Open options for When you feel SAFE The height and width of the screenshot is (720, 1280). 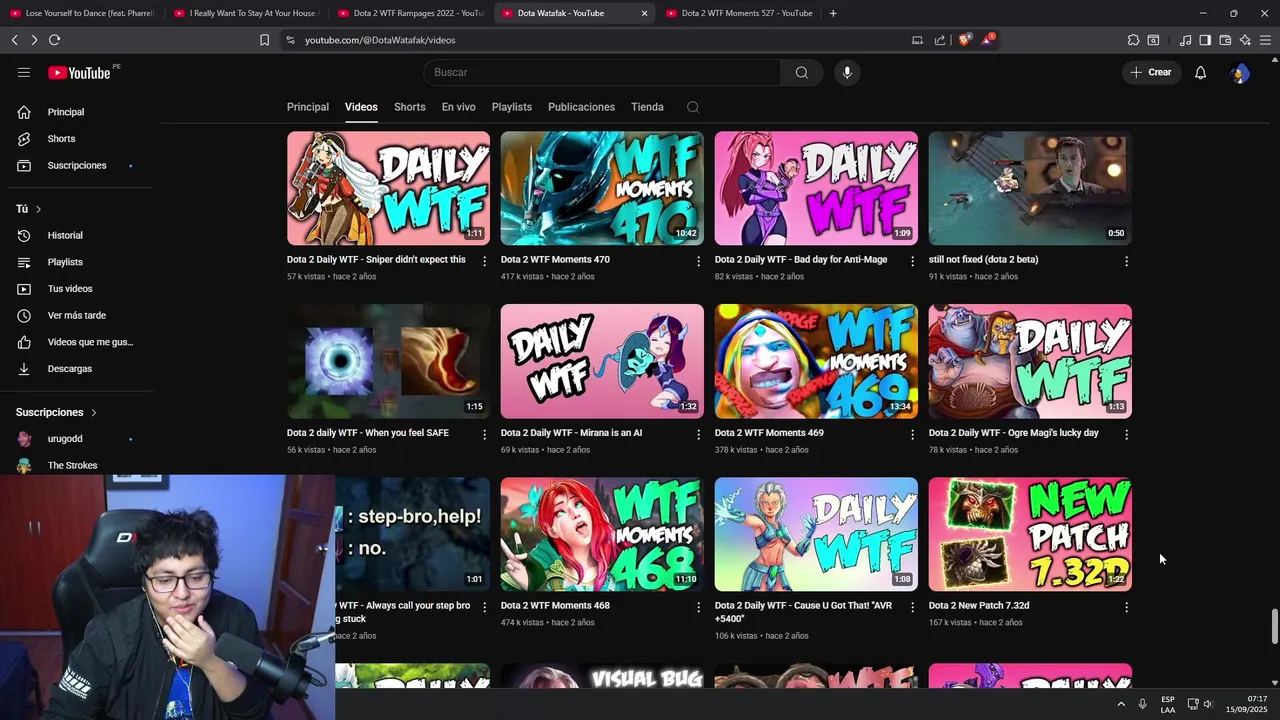coord(485,435)
